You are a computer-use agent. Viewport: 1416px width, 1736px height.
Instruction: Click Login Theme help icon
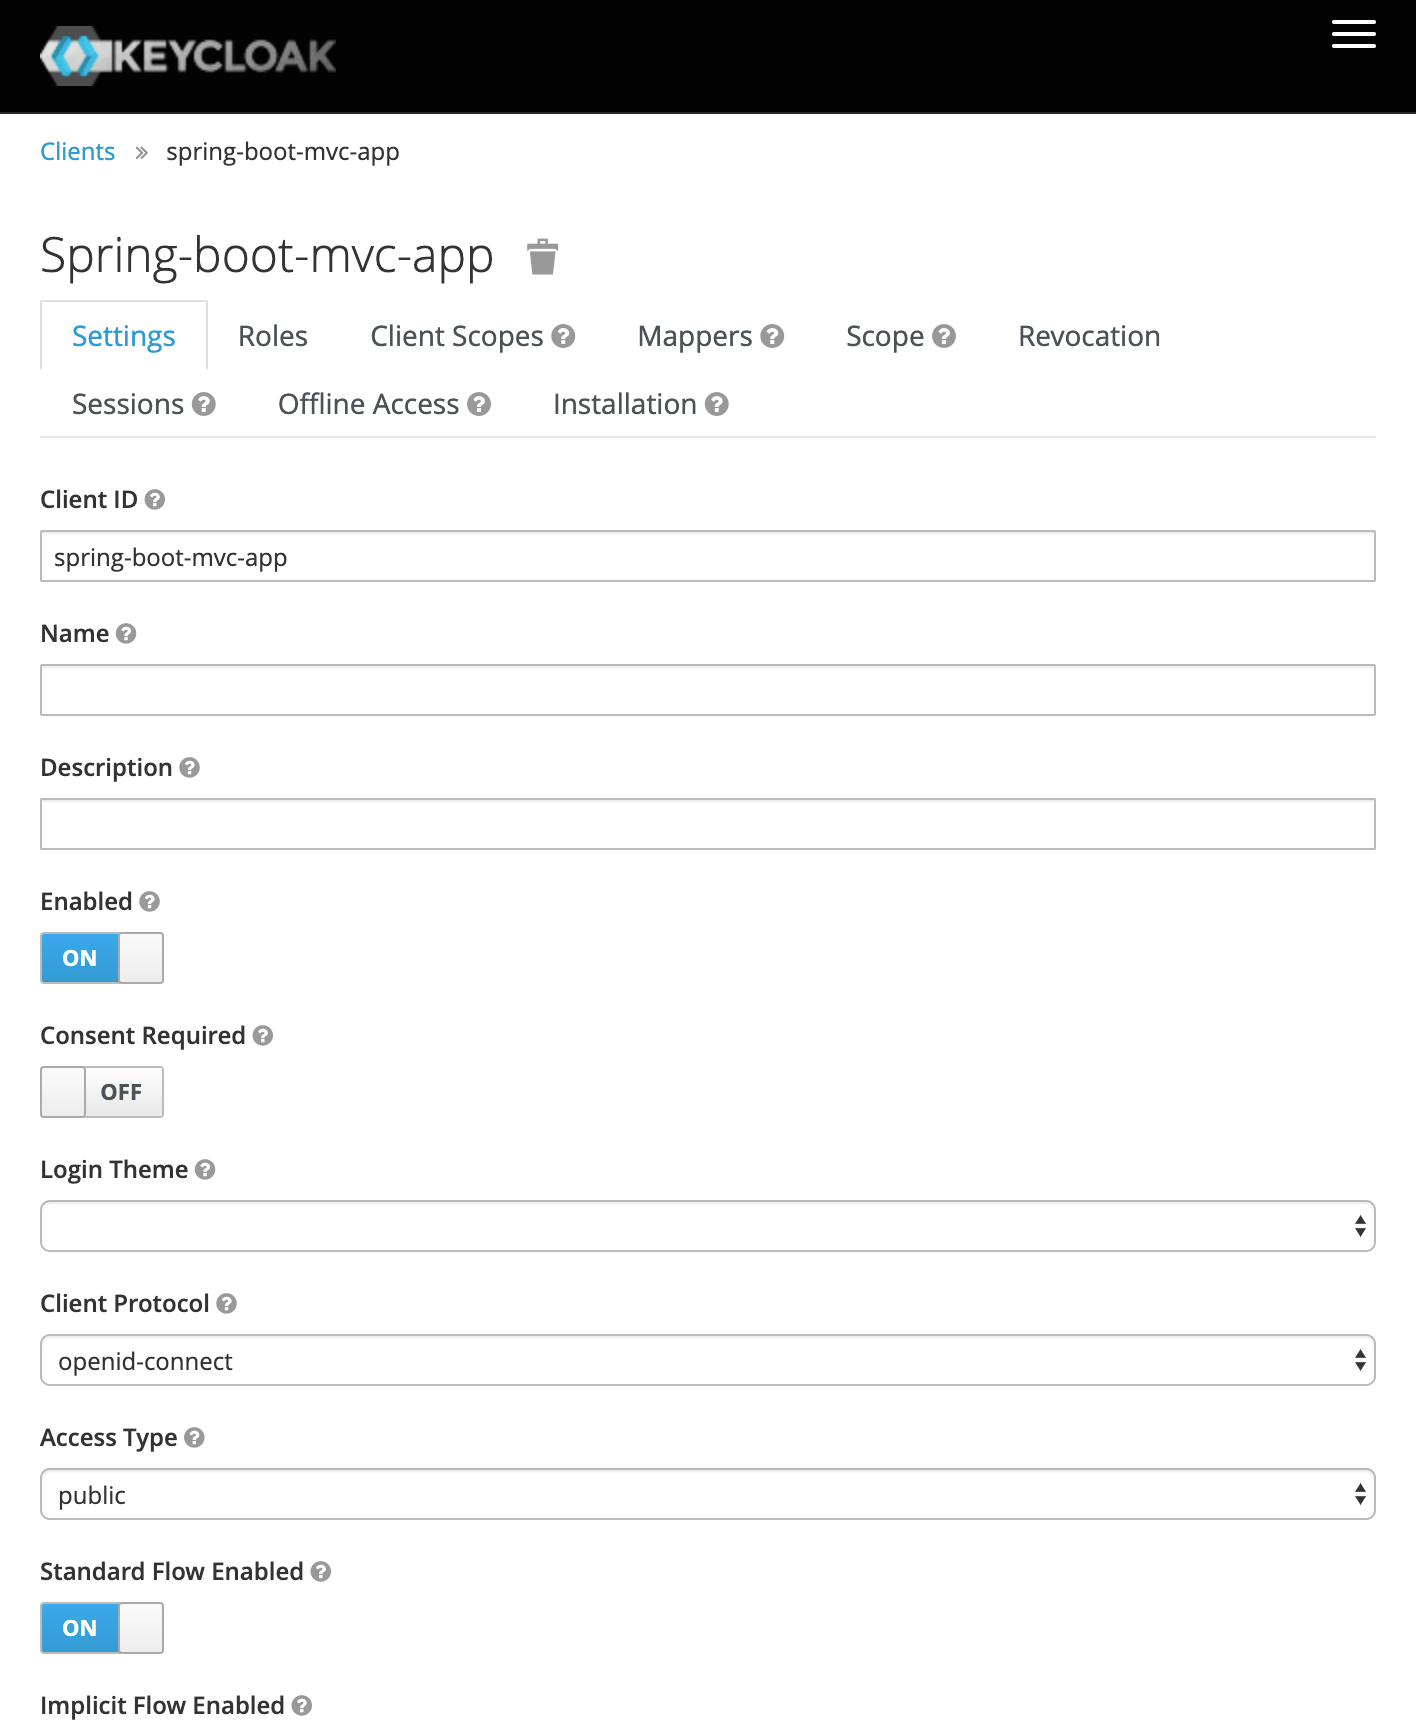pos(205,1169)
